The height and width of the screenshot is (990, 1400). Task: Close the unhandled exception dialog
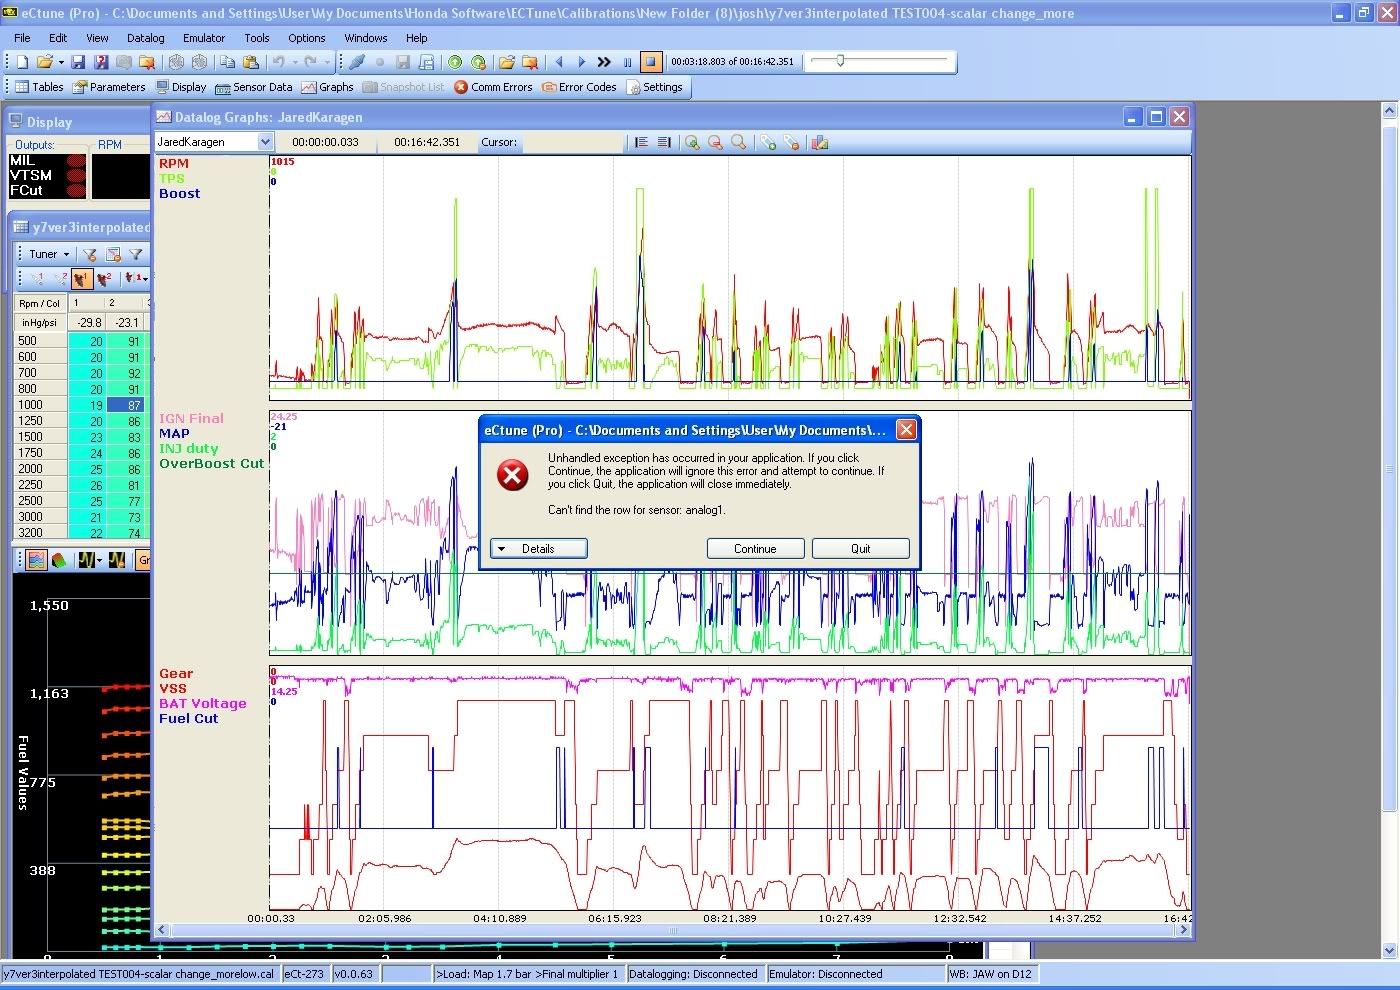click(906, 430)
